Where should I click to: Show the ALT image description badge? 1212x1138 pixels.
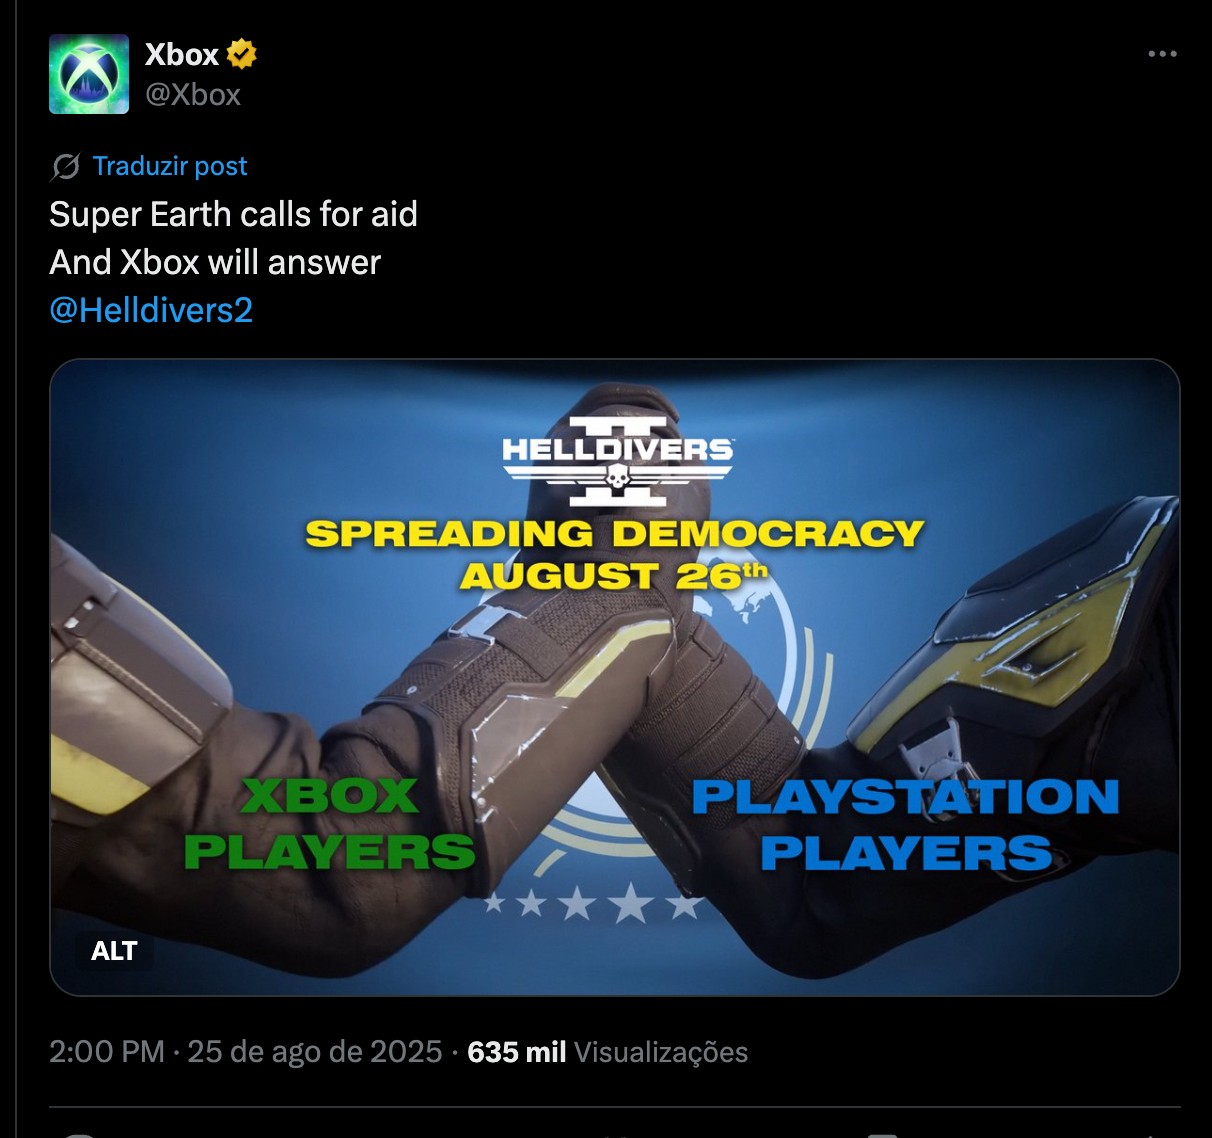click(x=114, y=951)
